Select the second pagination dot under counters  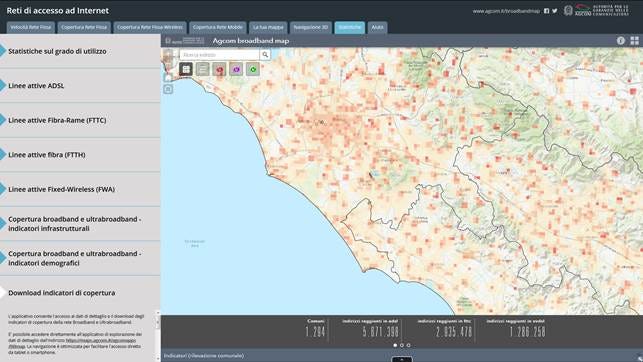pyautogui.click(x=402, y=345)
